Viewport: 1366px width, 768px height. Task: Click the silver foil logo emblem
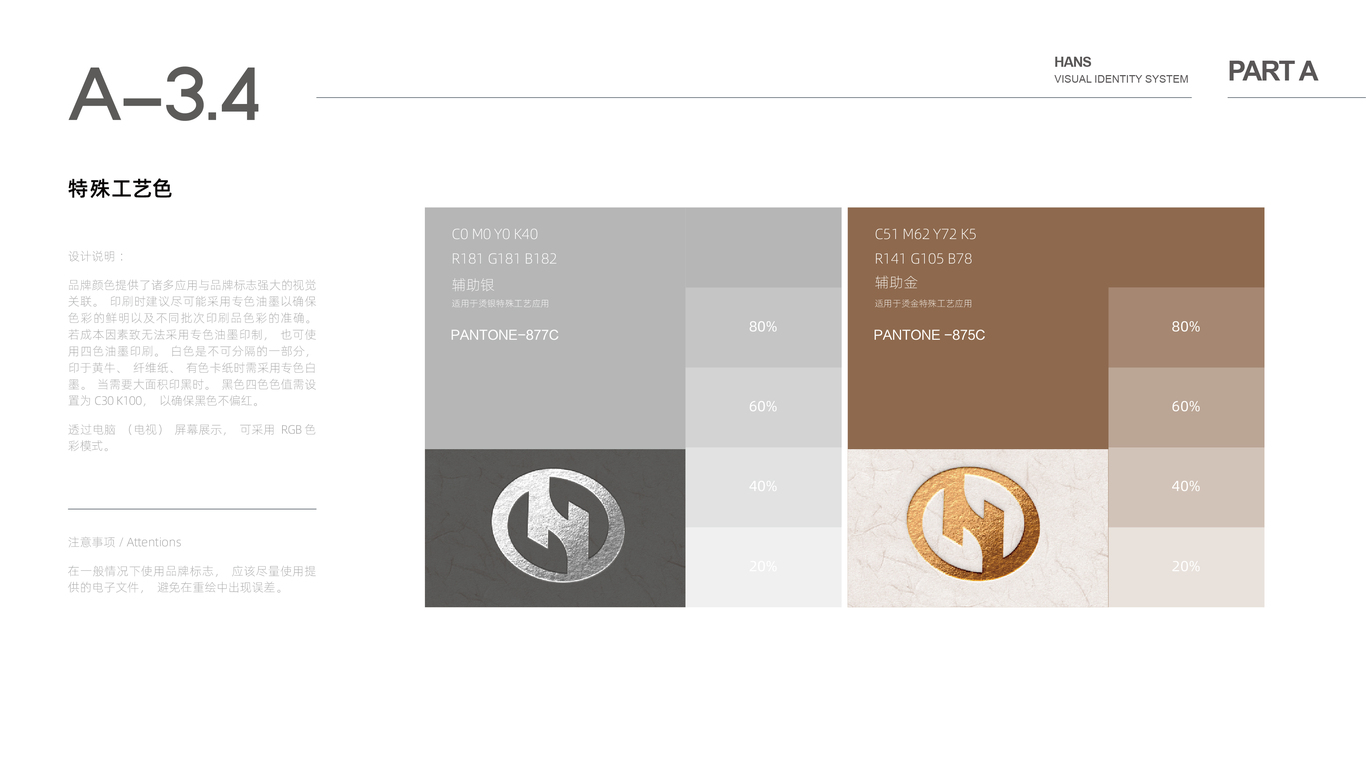pos(557,525)
